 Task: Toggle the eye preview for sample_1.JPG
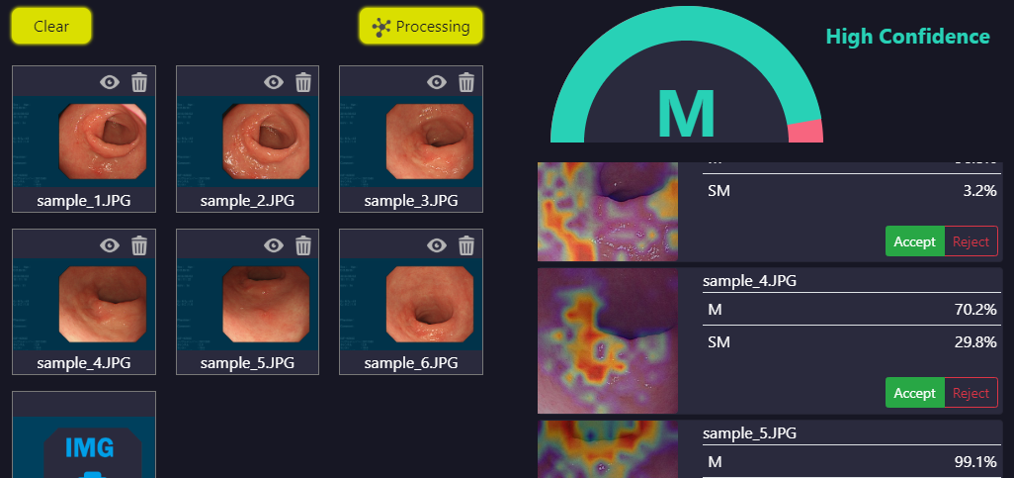[110, 82]
